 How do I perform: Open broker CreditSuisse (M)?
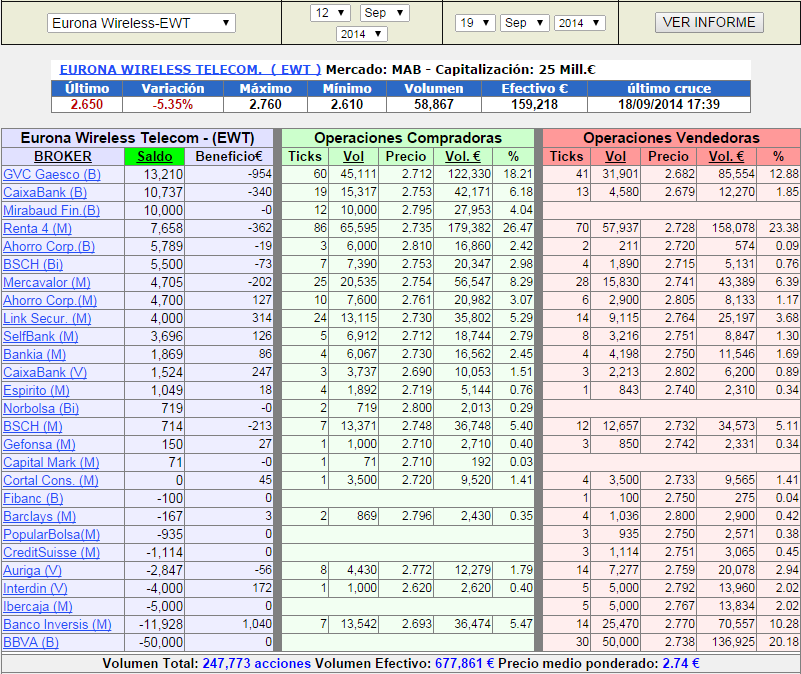click(52, 552)
